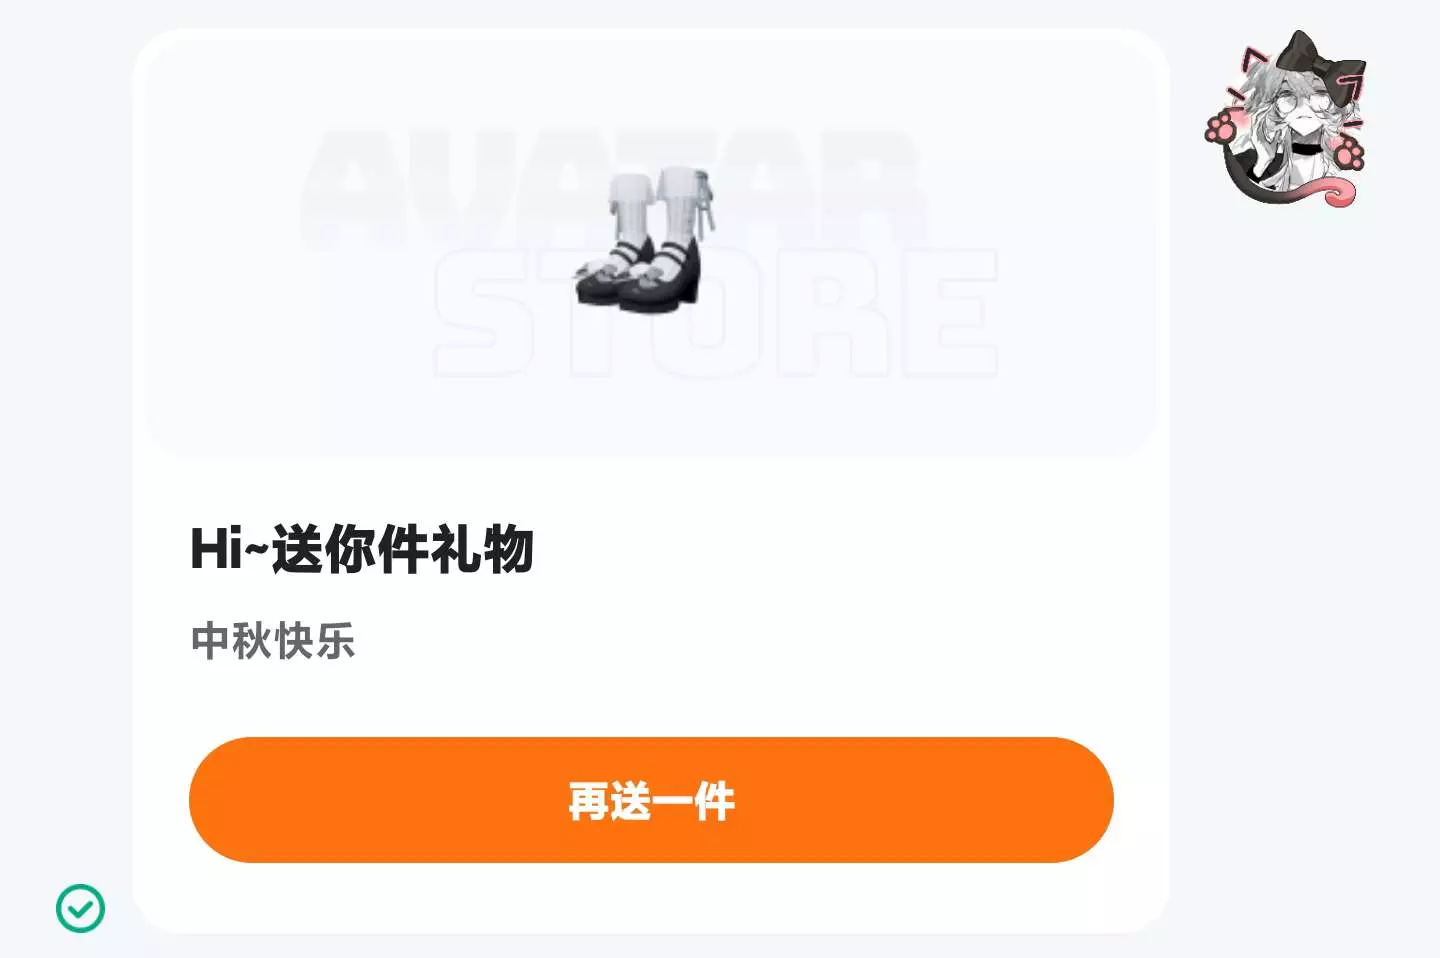Click the delivered message check indicator
Screen dimensions: 1440x958
pos(80,908)
